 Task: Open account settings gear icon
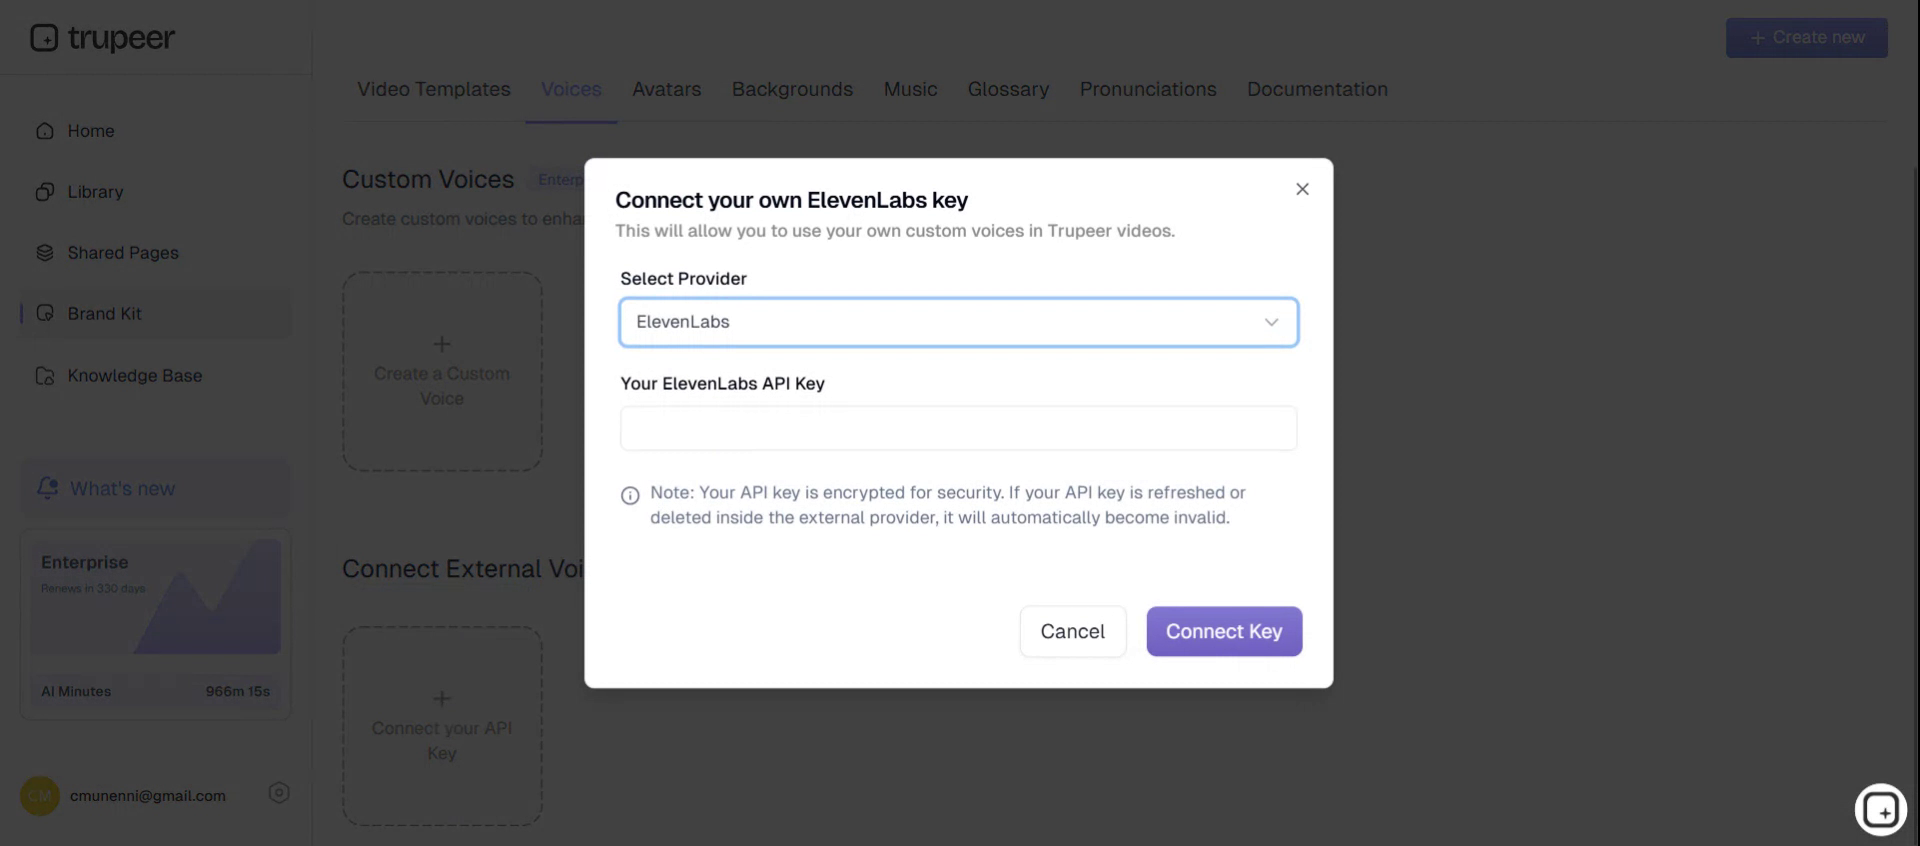coord(279,793)
